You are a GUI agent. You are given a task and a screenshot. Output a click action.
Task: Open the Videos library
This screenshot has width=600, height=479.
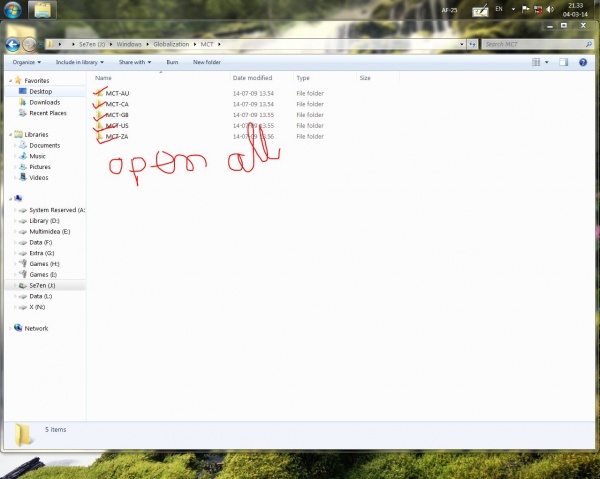[39, 178]
